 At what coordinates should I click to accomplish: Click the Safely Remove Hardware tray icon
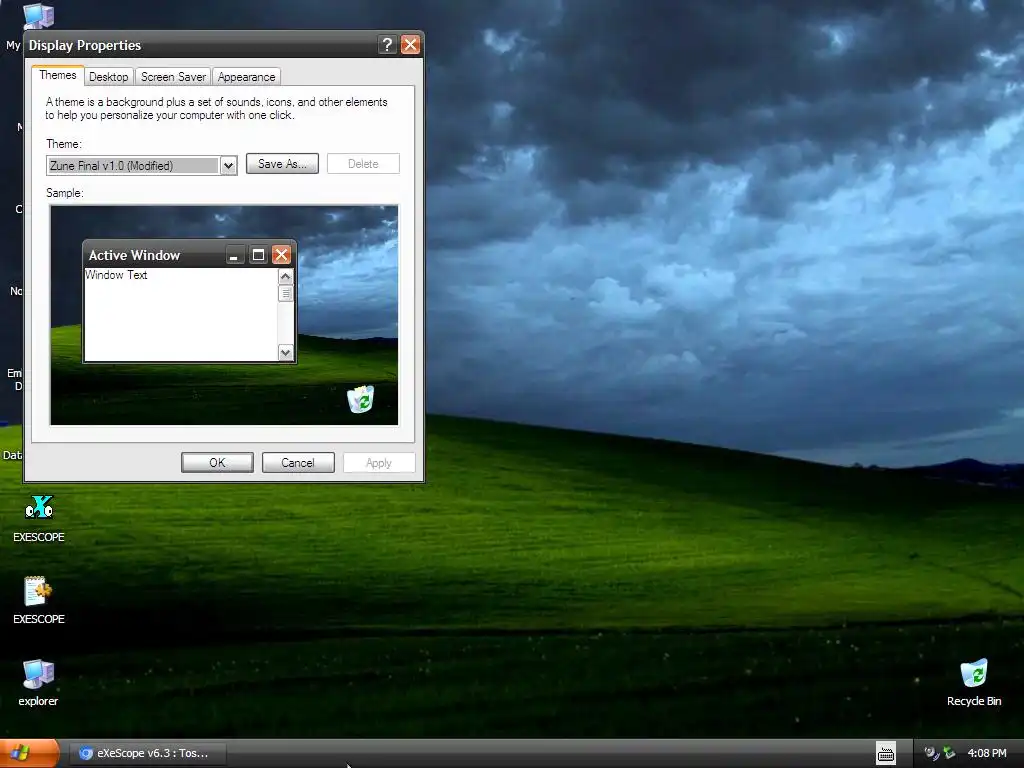click(x=949, y=753)
